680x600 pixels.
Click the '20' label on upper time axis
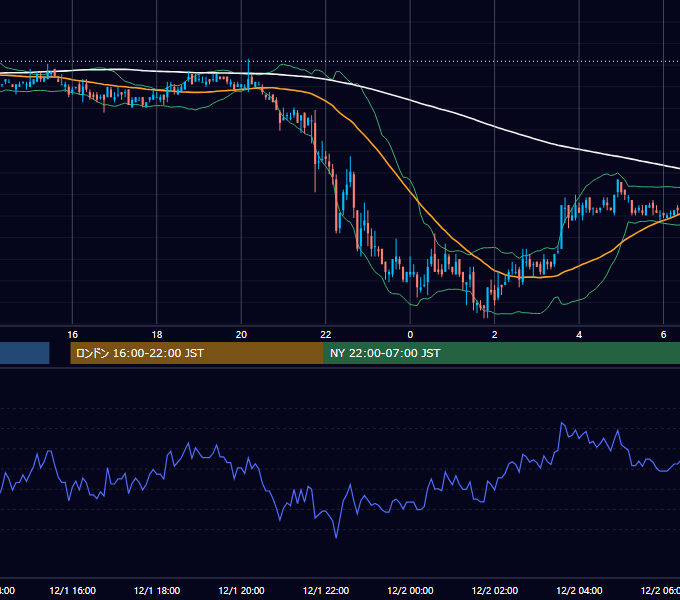pyautogui.click(x=241, y=335)
